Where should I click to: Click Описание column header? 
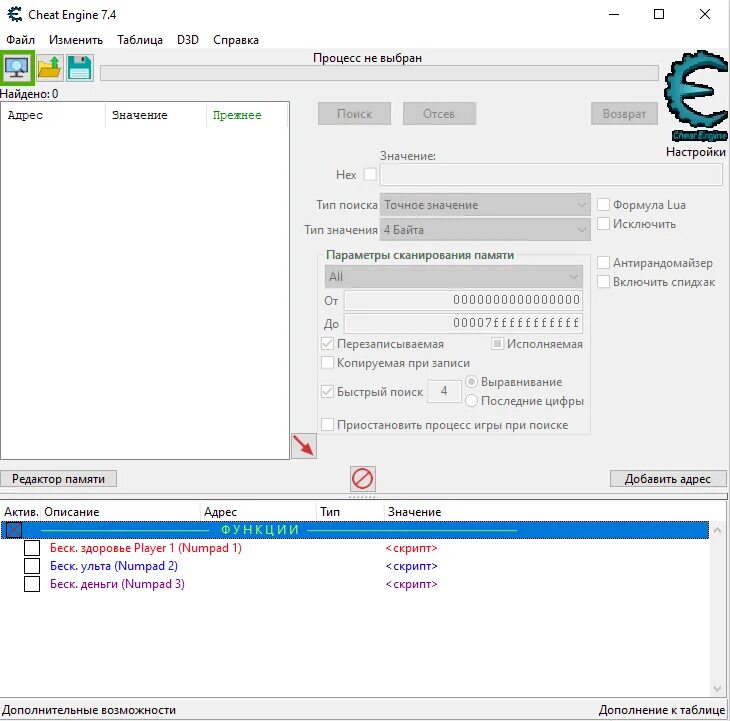120,512
